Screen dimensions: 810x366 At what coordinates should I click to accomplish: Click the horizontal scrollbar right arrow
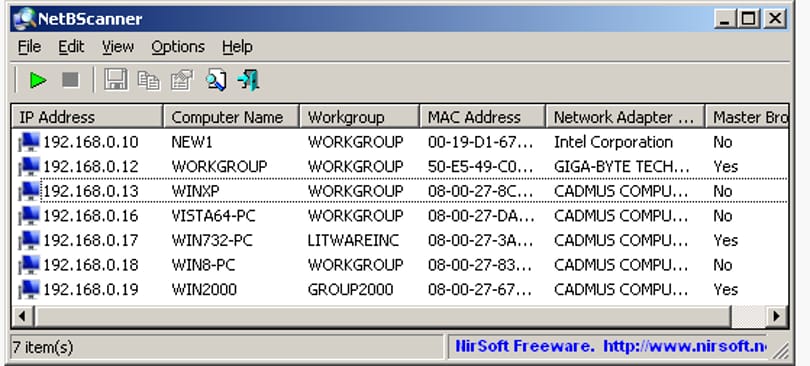click(x=776, y=316)
